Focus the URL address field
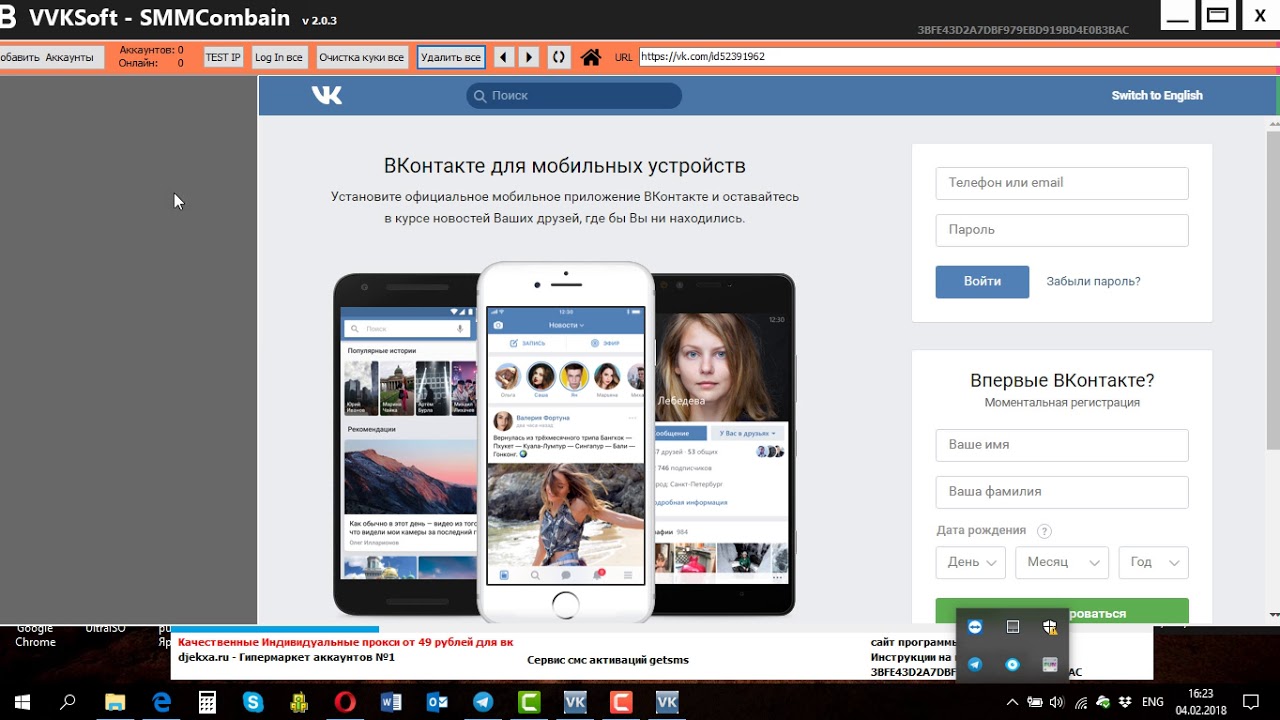Image resolution: width=1280 pixels, height=720 pixels. click(958, 57)
